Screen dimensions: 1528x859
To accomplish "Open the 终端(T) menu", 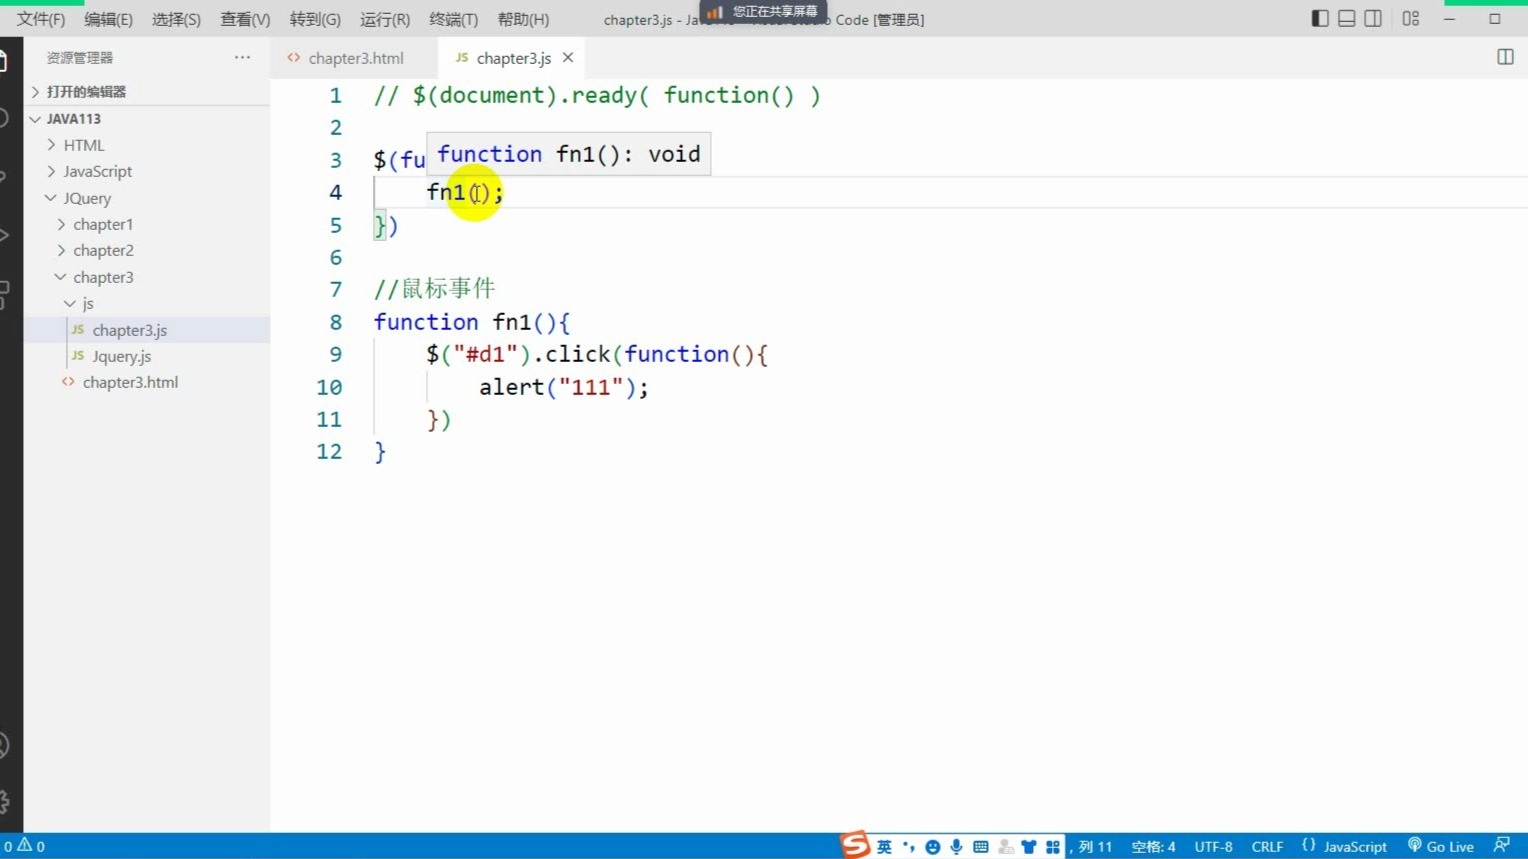I will click(x=453, y=19).
